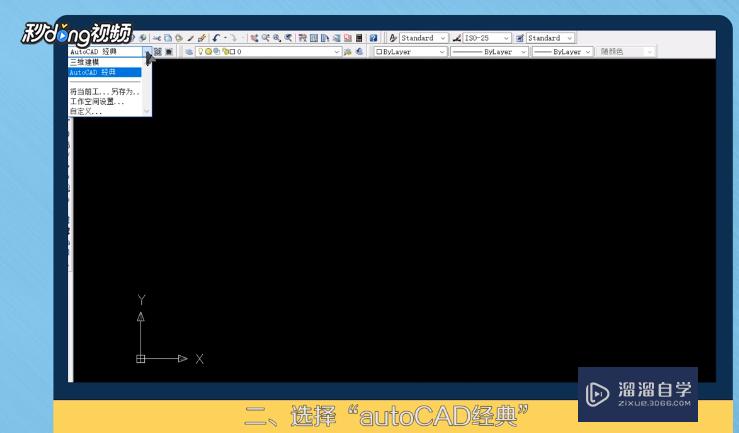Viewport: 739px width, 433px height.
Task: Click the Zoom Previous icon
Action: [288, 38]
